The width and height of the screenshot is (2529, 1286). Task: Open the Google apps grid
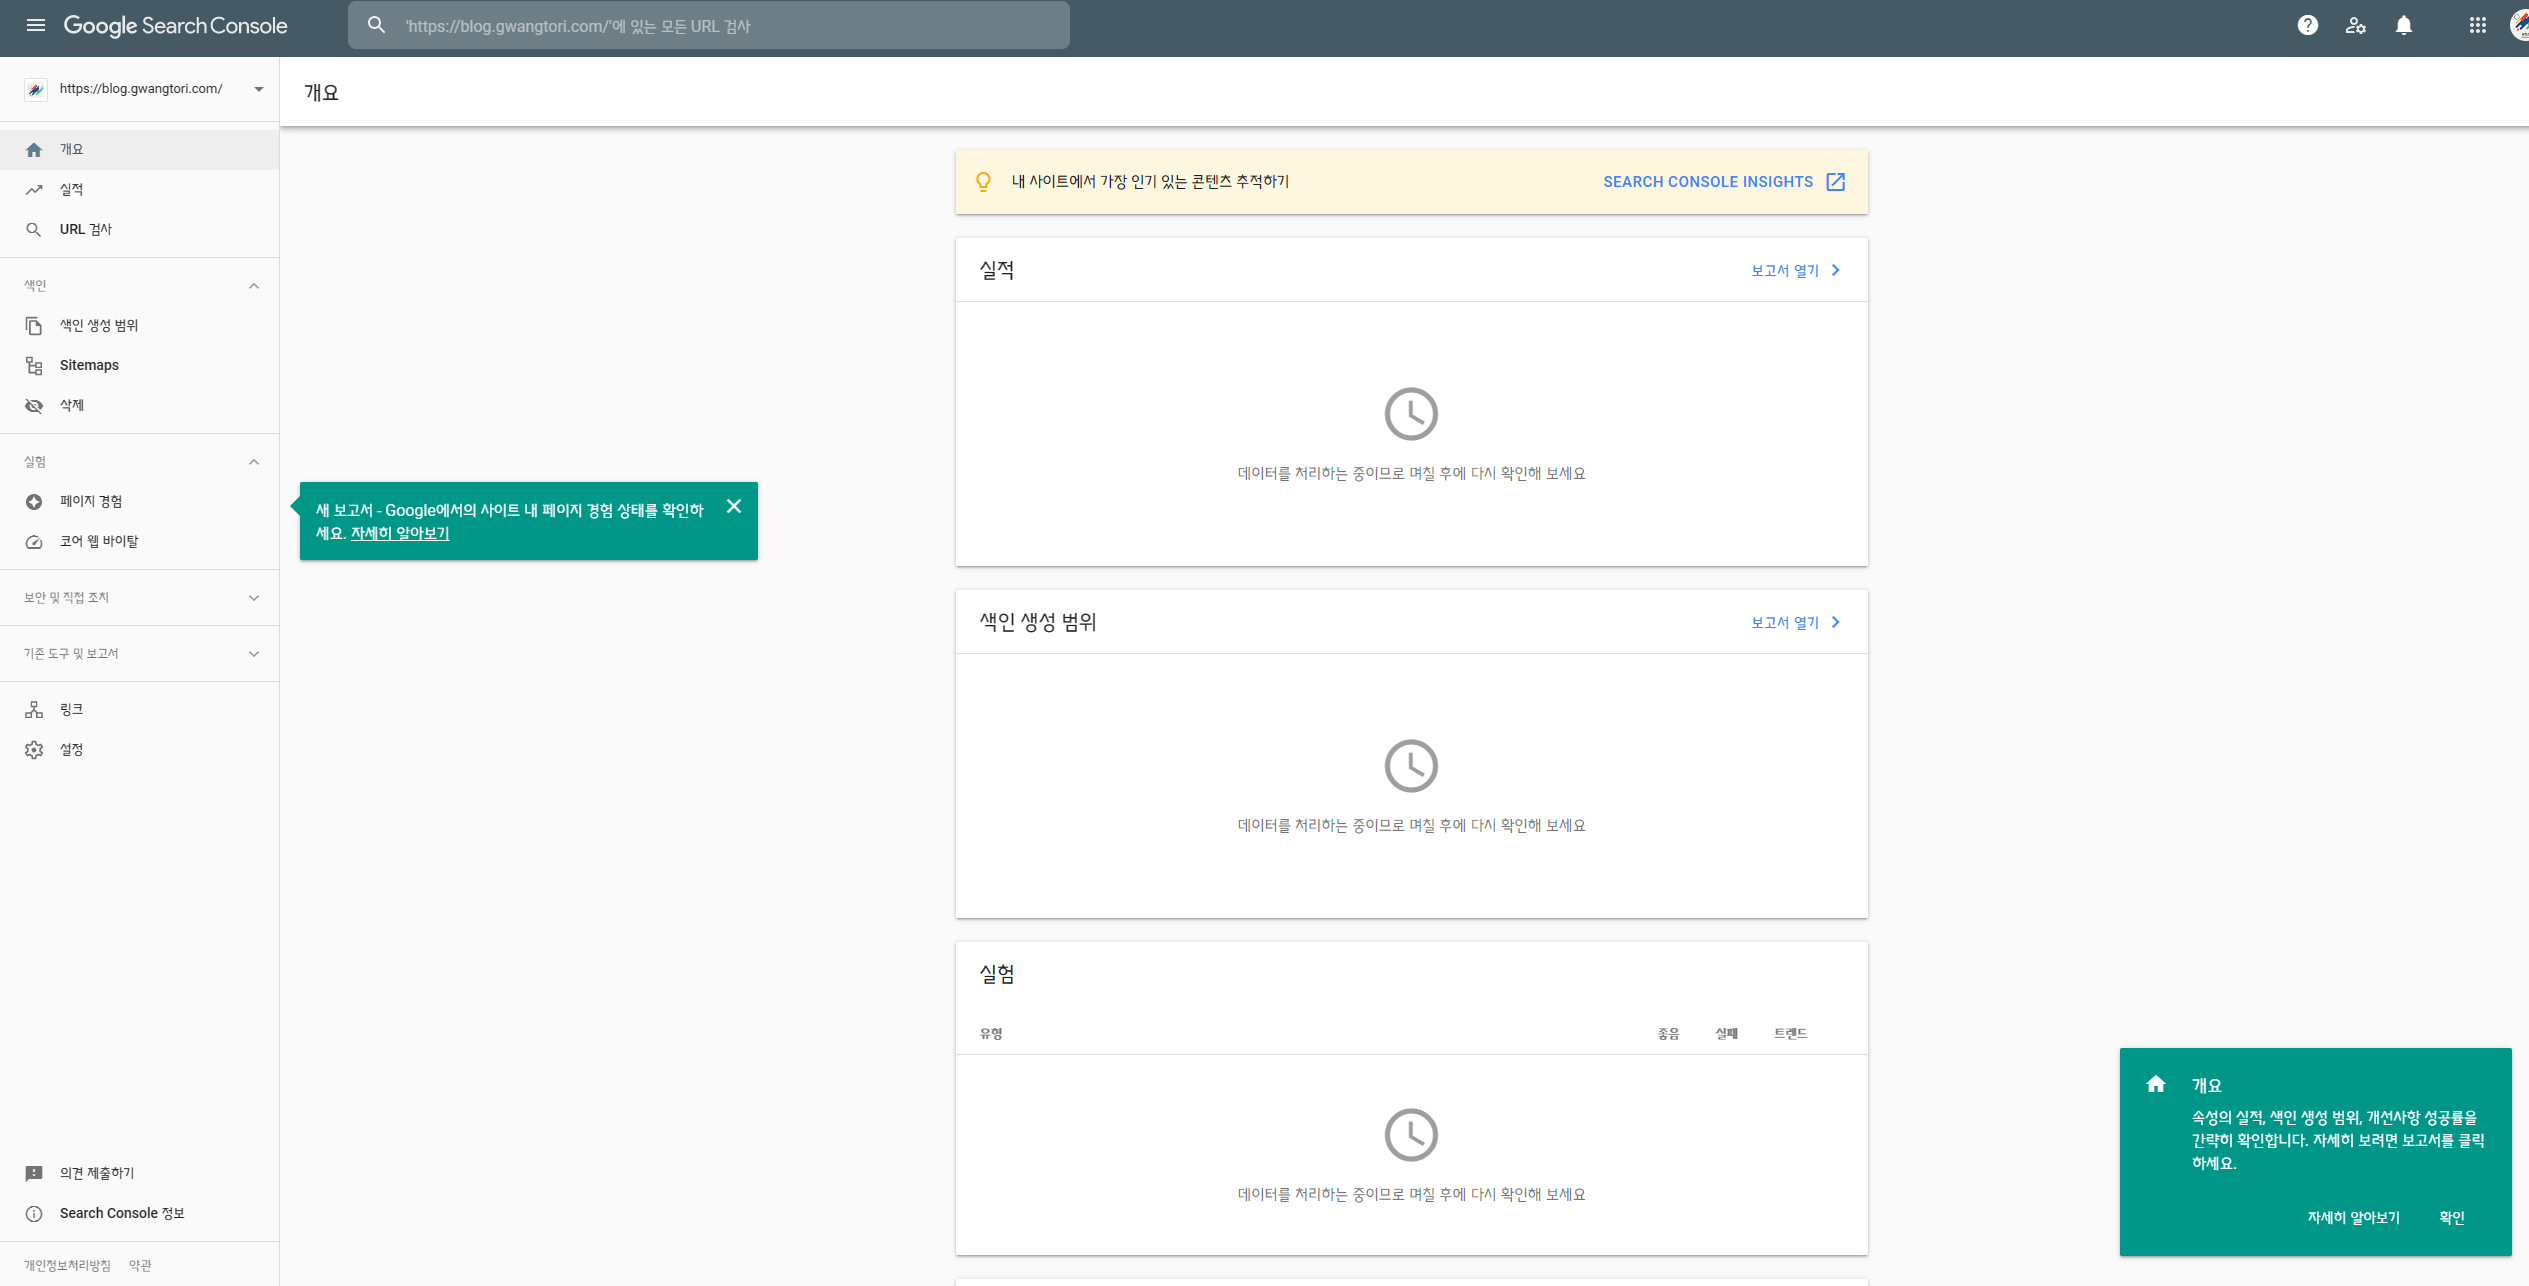pos(2477,25)
